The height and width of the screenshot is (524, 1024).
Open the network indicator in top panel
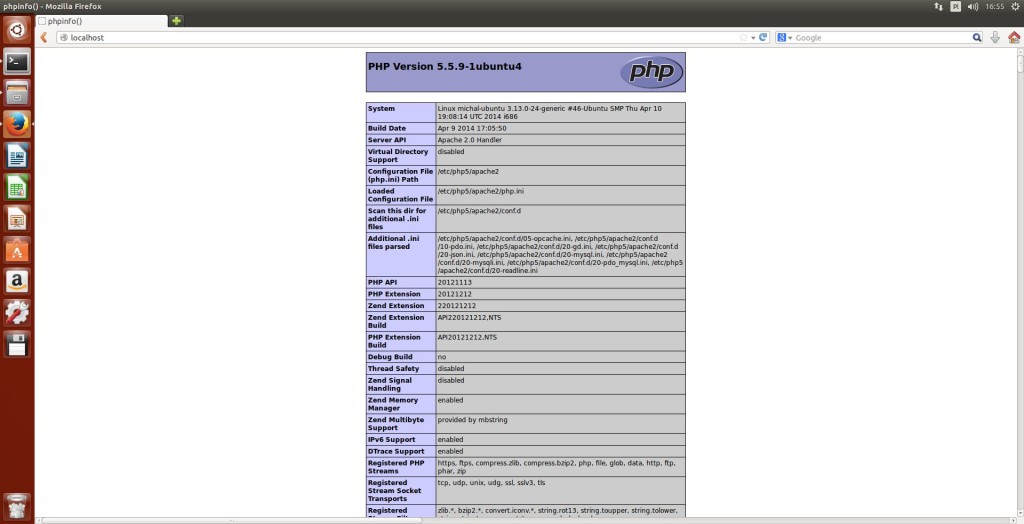(x=938, y=7)
